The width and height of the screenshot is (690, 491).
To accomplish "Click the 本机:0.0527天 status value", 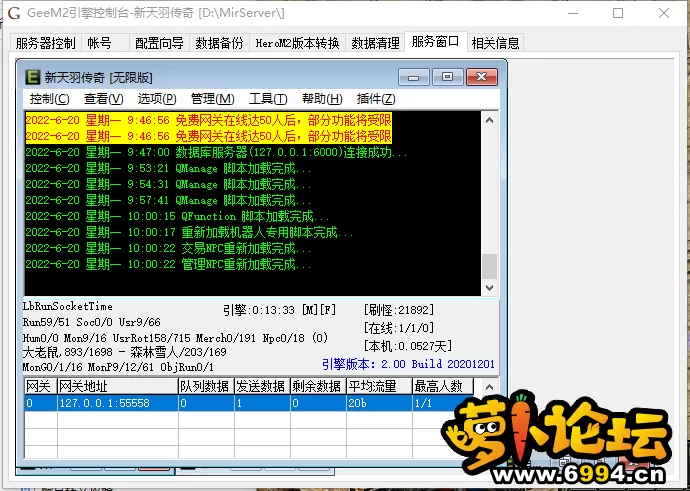I will point(407,346).
